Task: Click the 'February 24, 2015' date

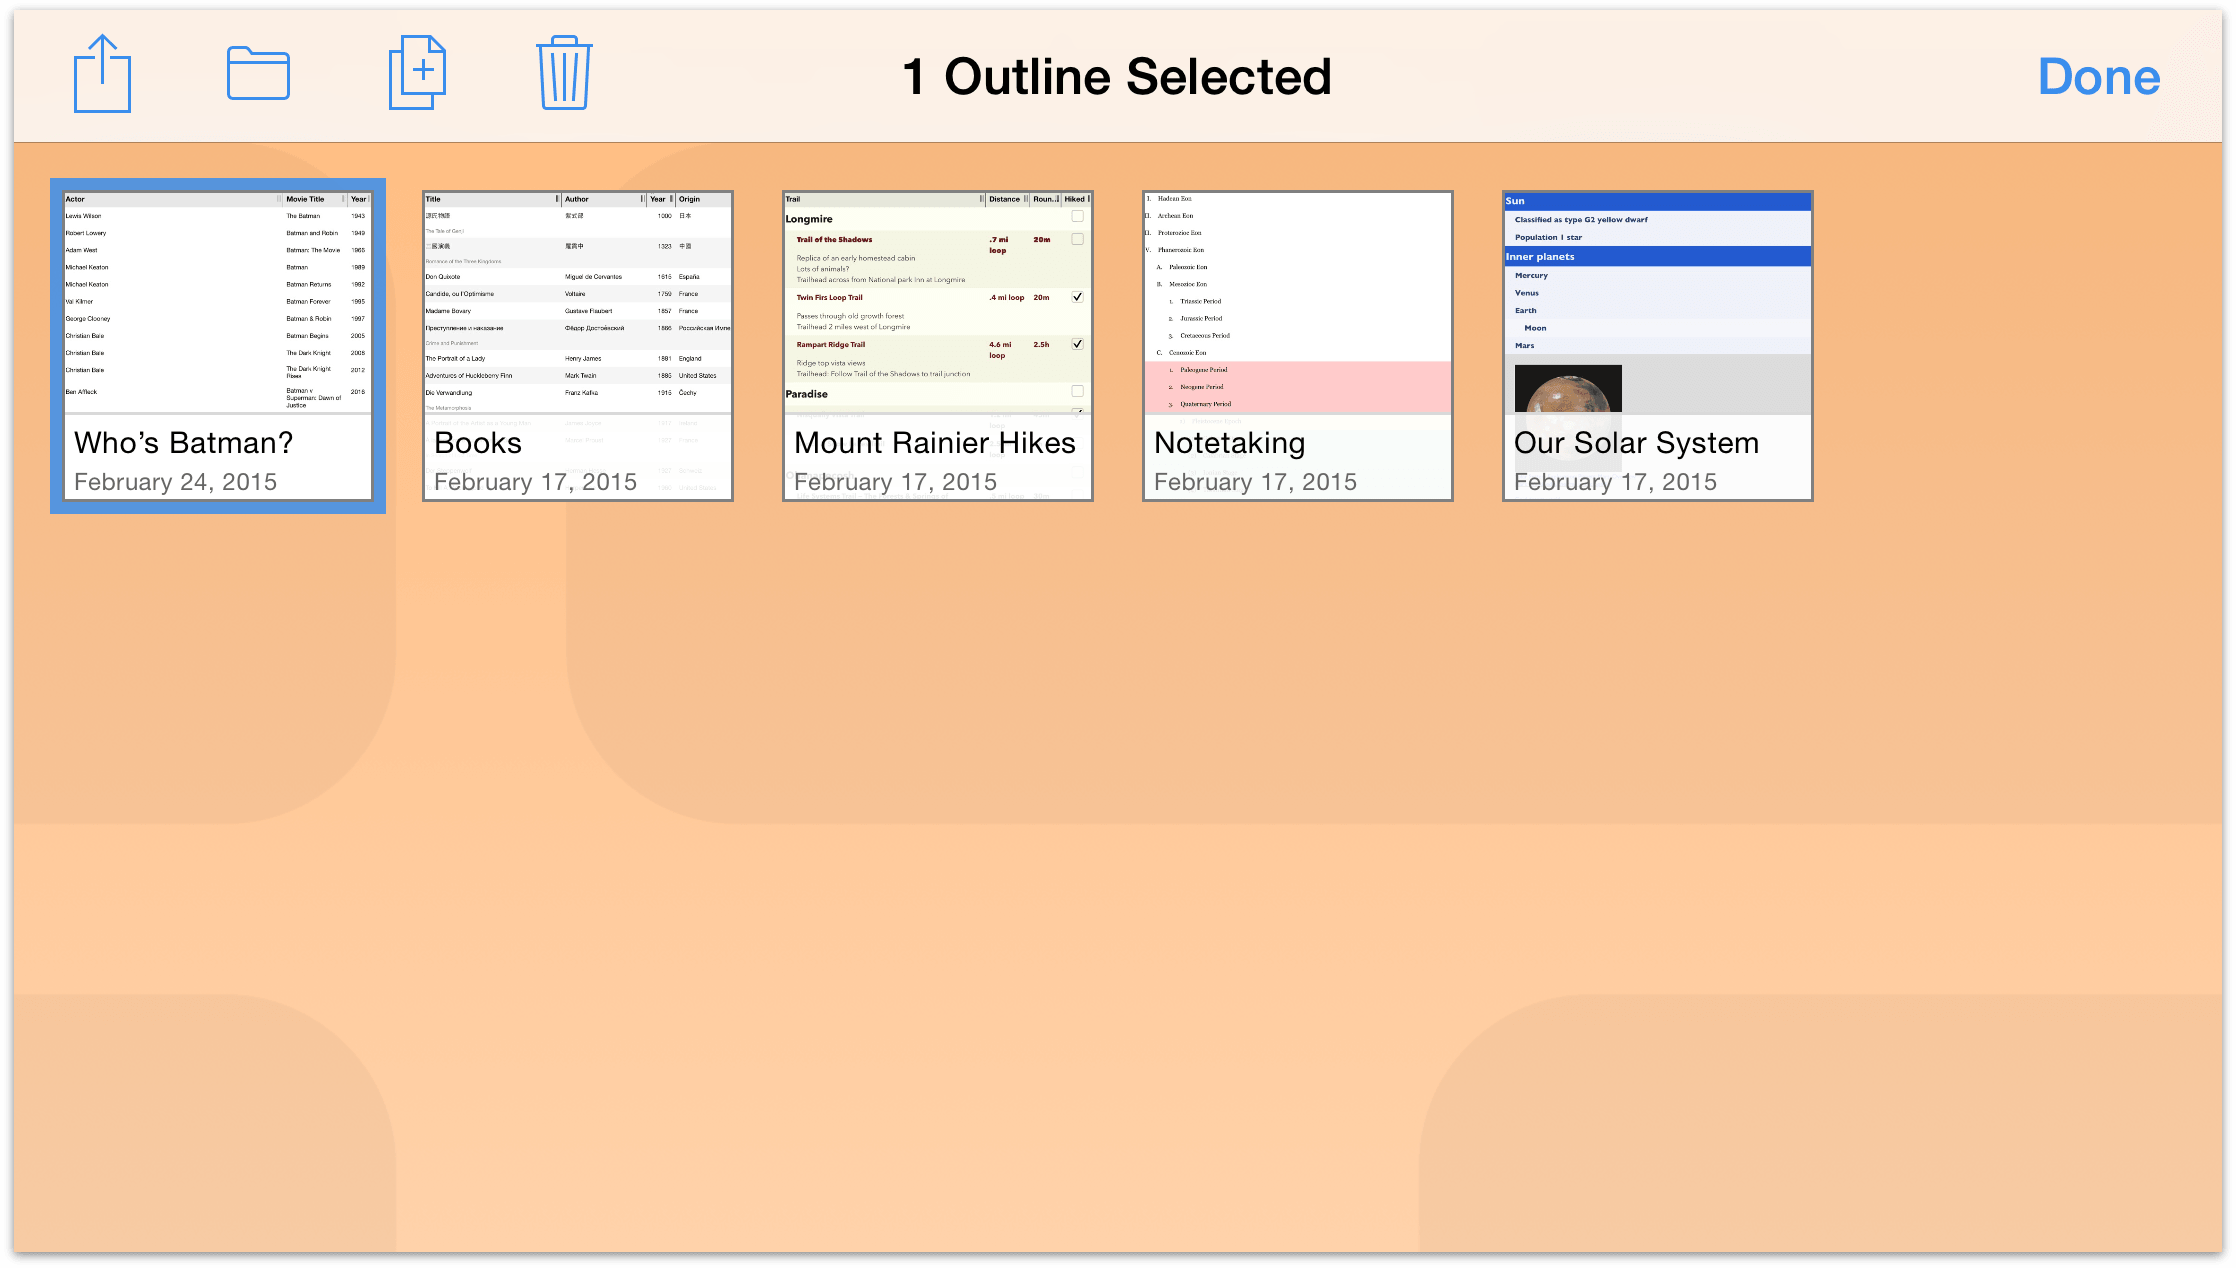Action: tap(176, 482)
